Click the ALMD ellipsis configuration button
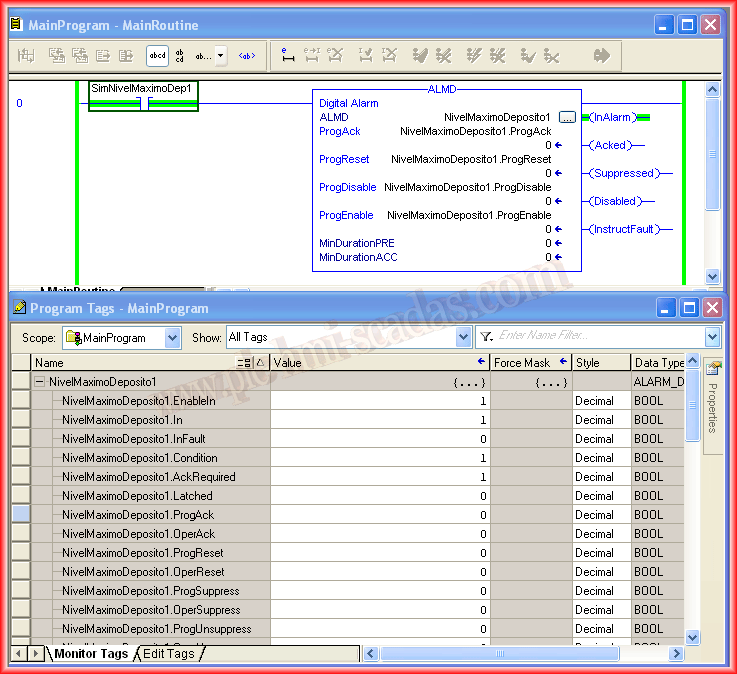Screen dimensions: 737x674 (x=567, y=117)
